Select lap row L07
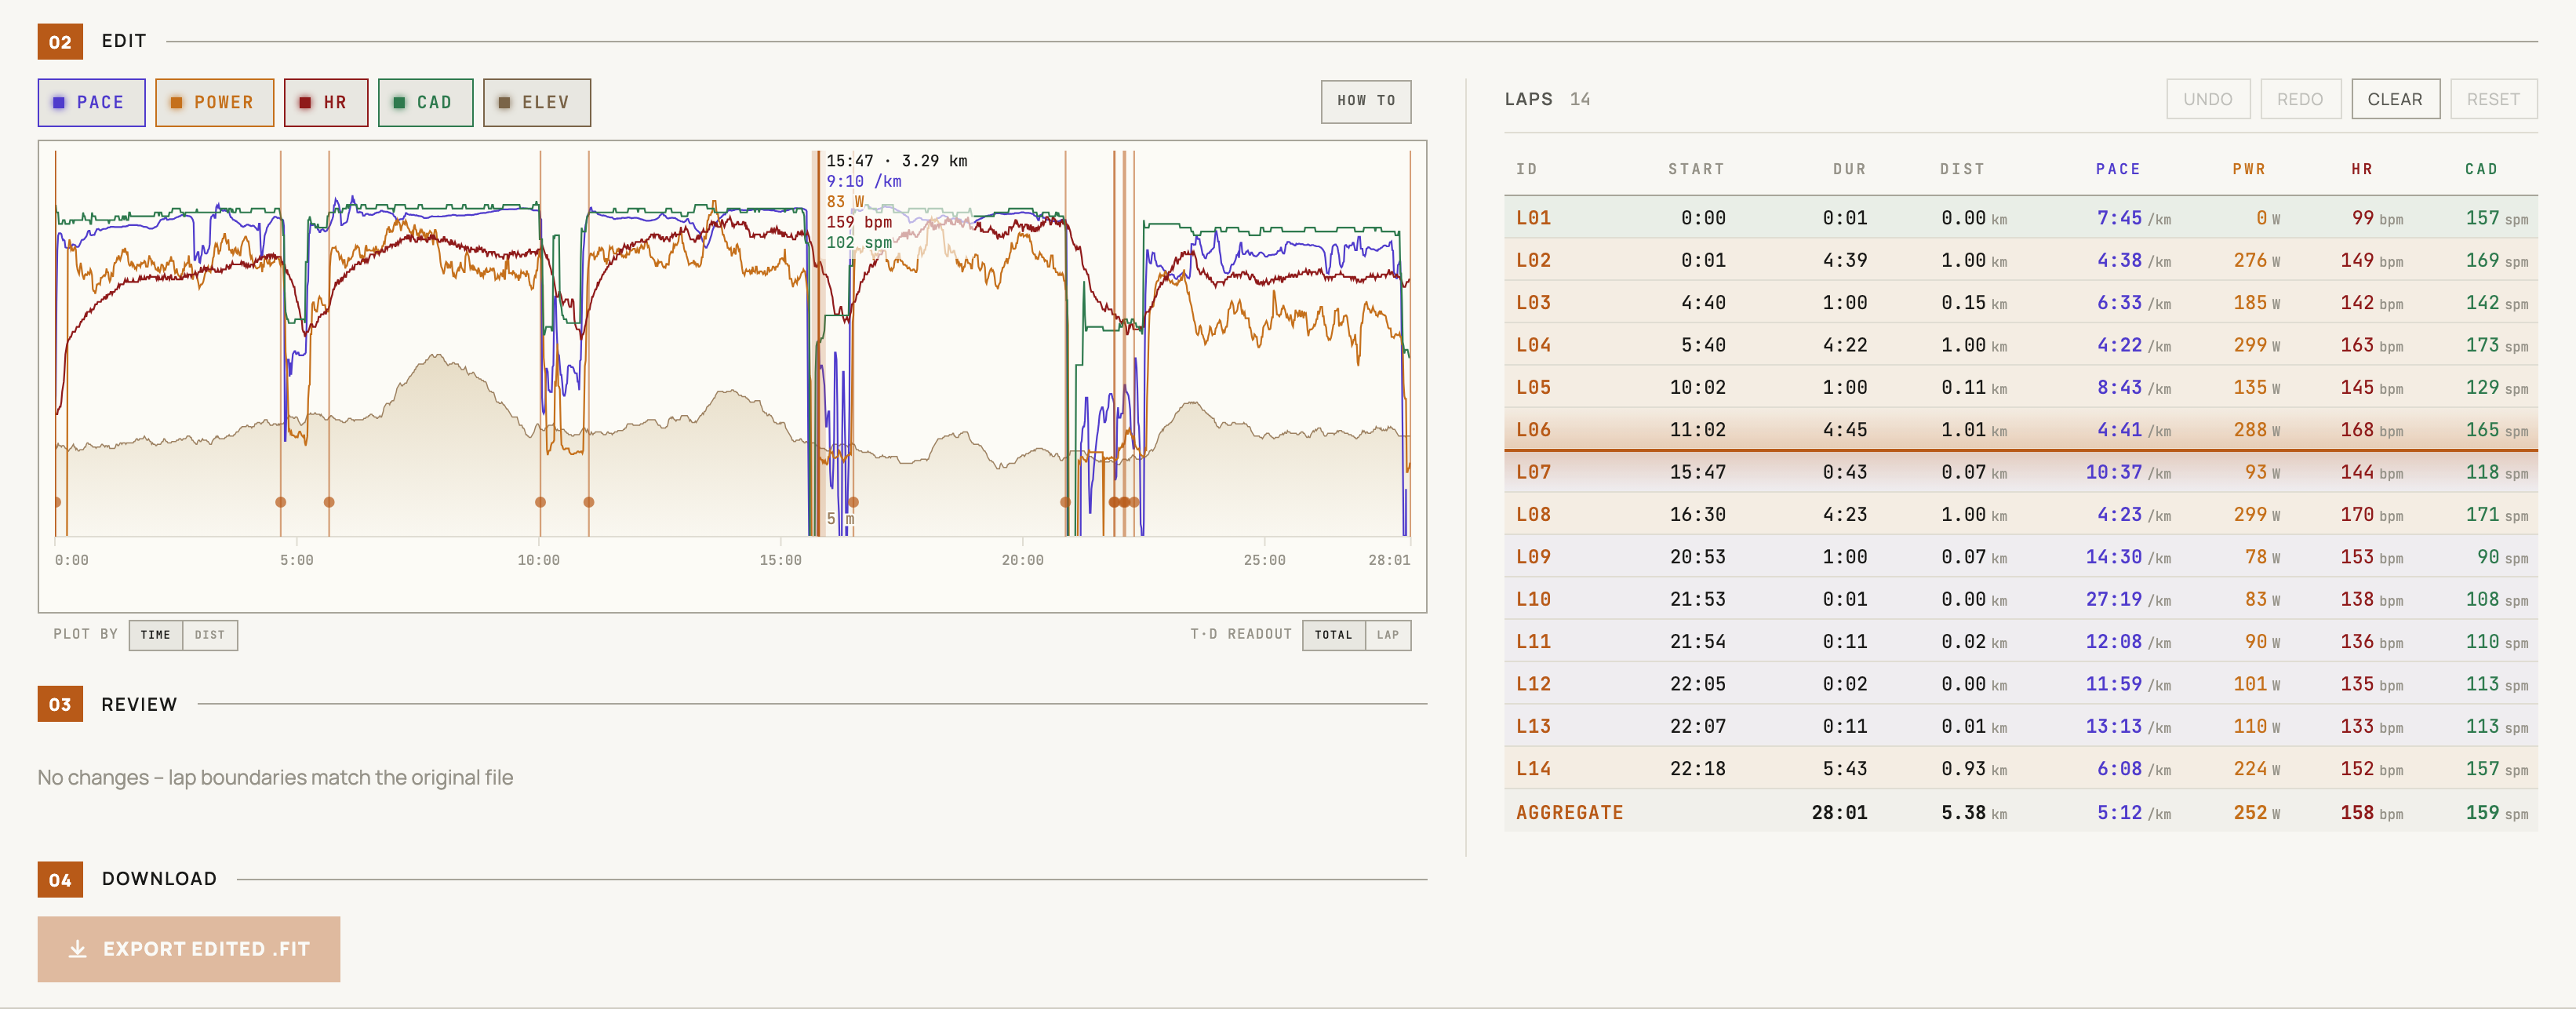 pos(2020,471)
